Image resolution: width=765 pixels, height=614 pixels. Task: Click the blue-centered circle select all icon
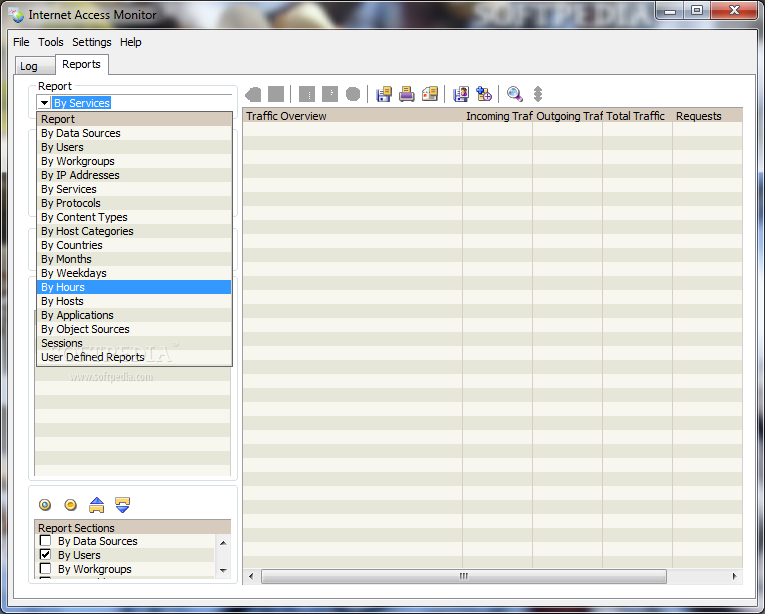coord(45,505)
